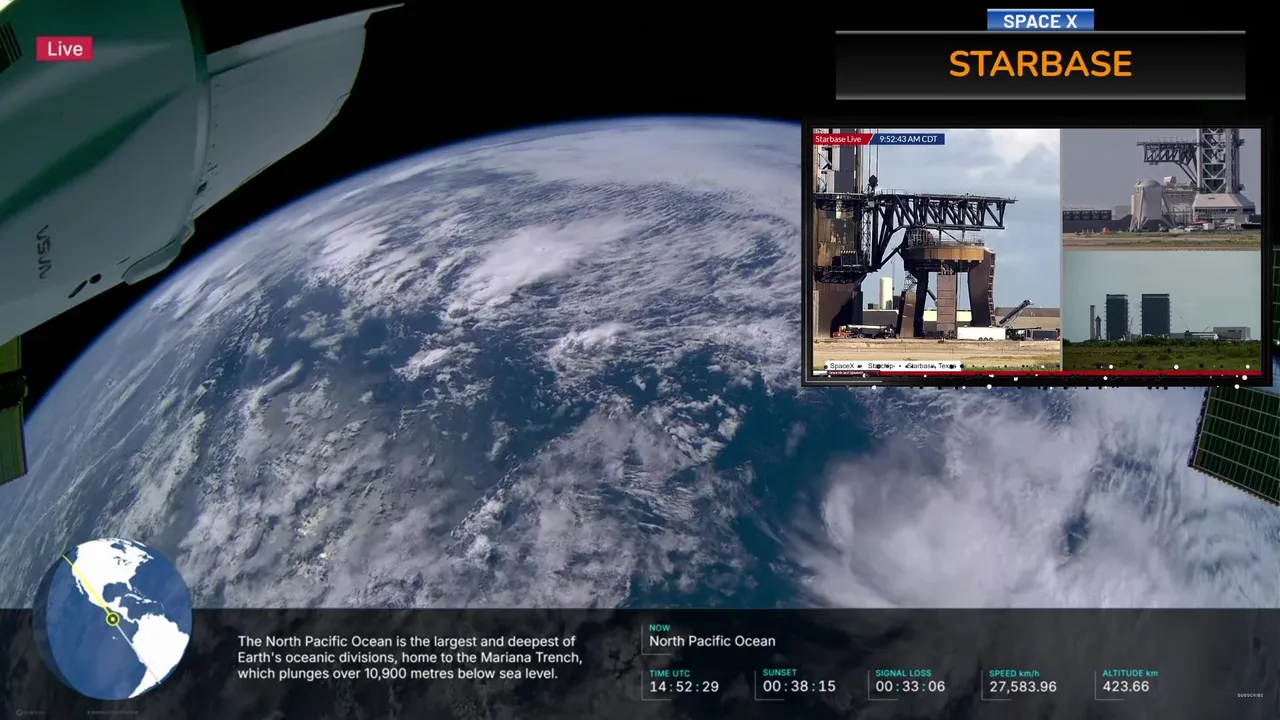Open the lower-right mega bay camera feed

[1161, 310]
